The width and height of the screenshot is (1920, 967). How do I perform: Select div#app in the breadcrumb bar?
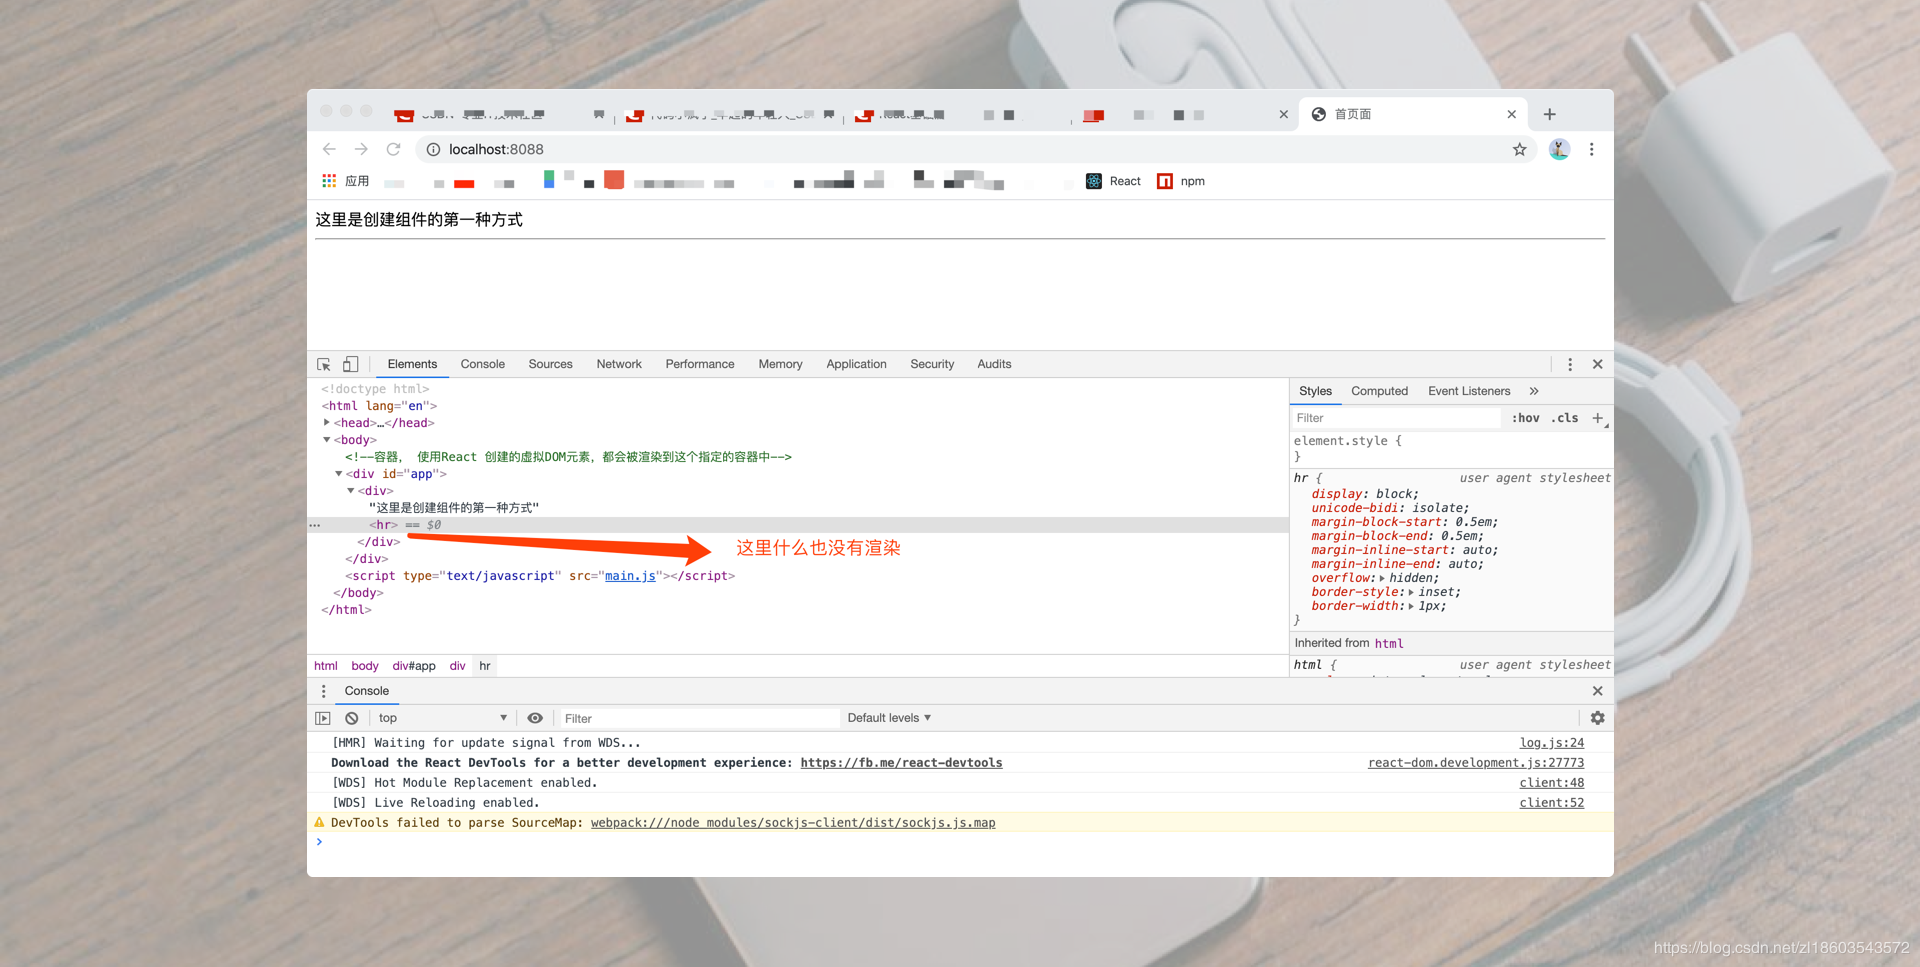(x=414, y=666)
